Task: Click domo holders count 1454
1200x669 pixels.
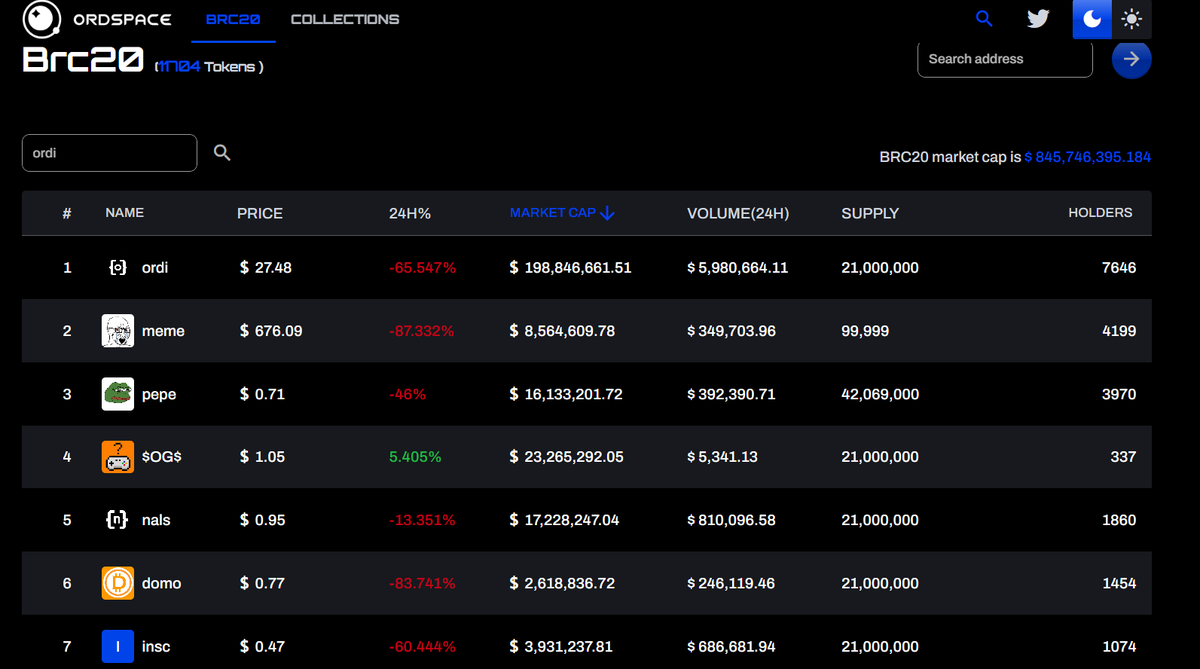Action: coord(1119,583)
